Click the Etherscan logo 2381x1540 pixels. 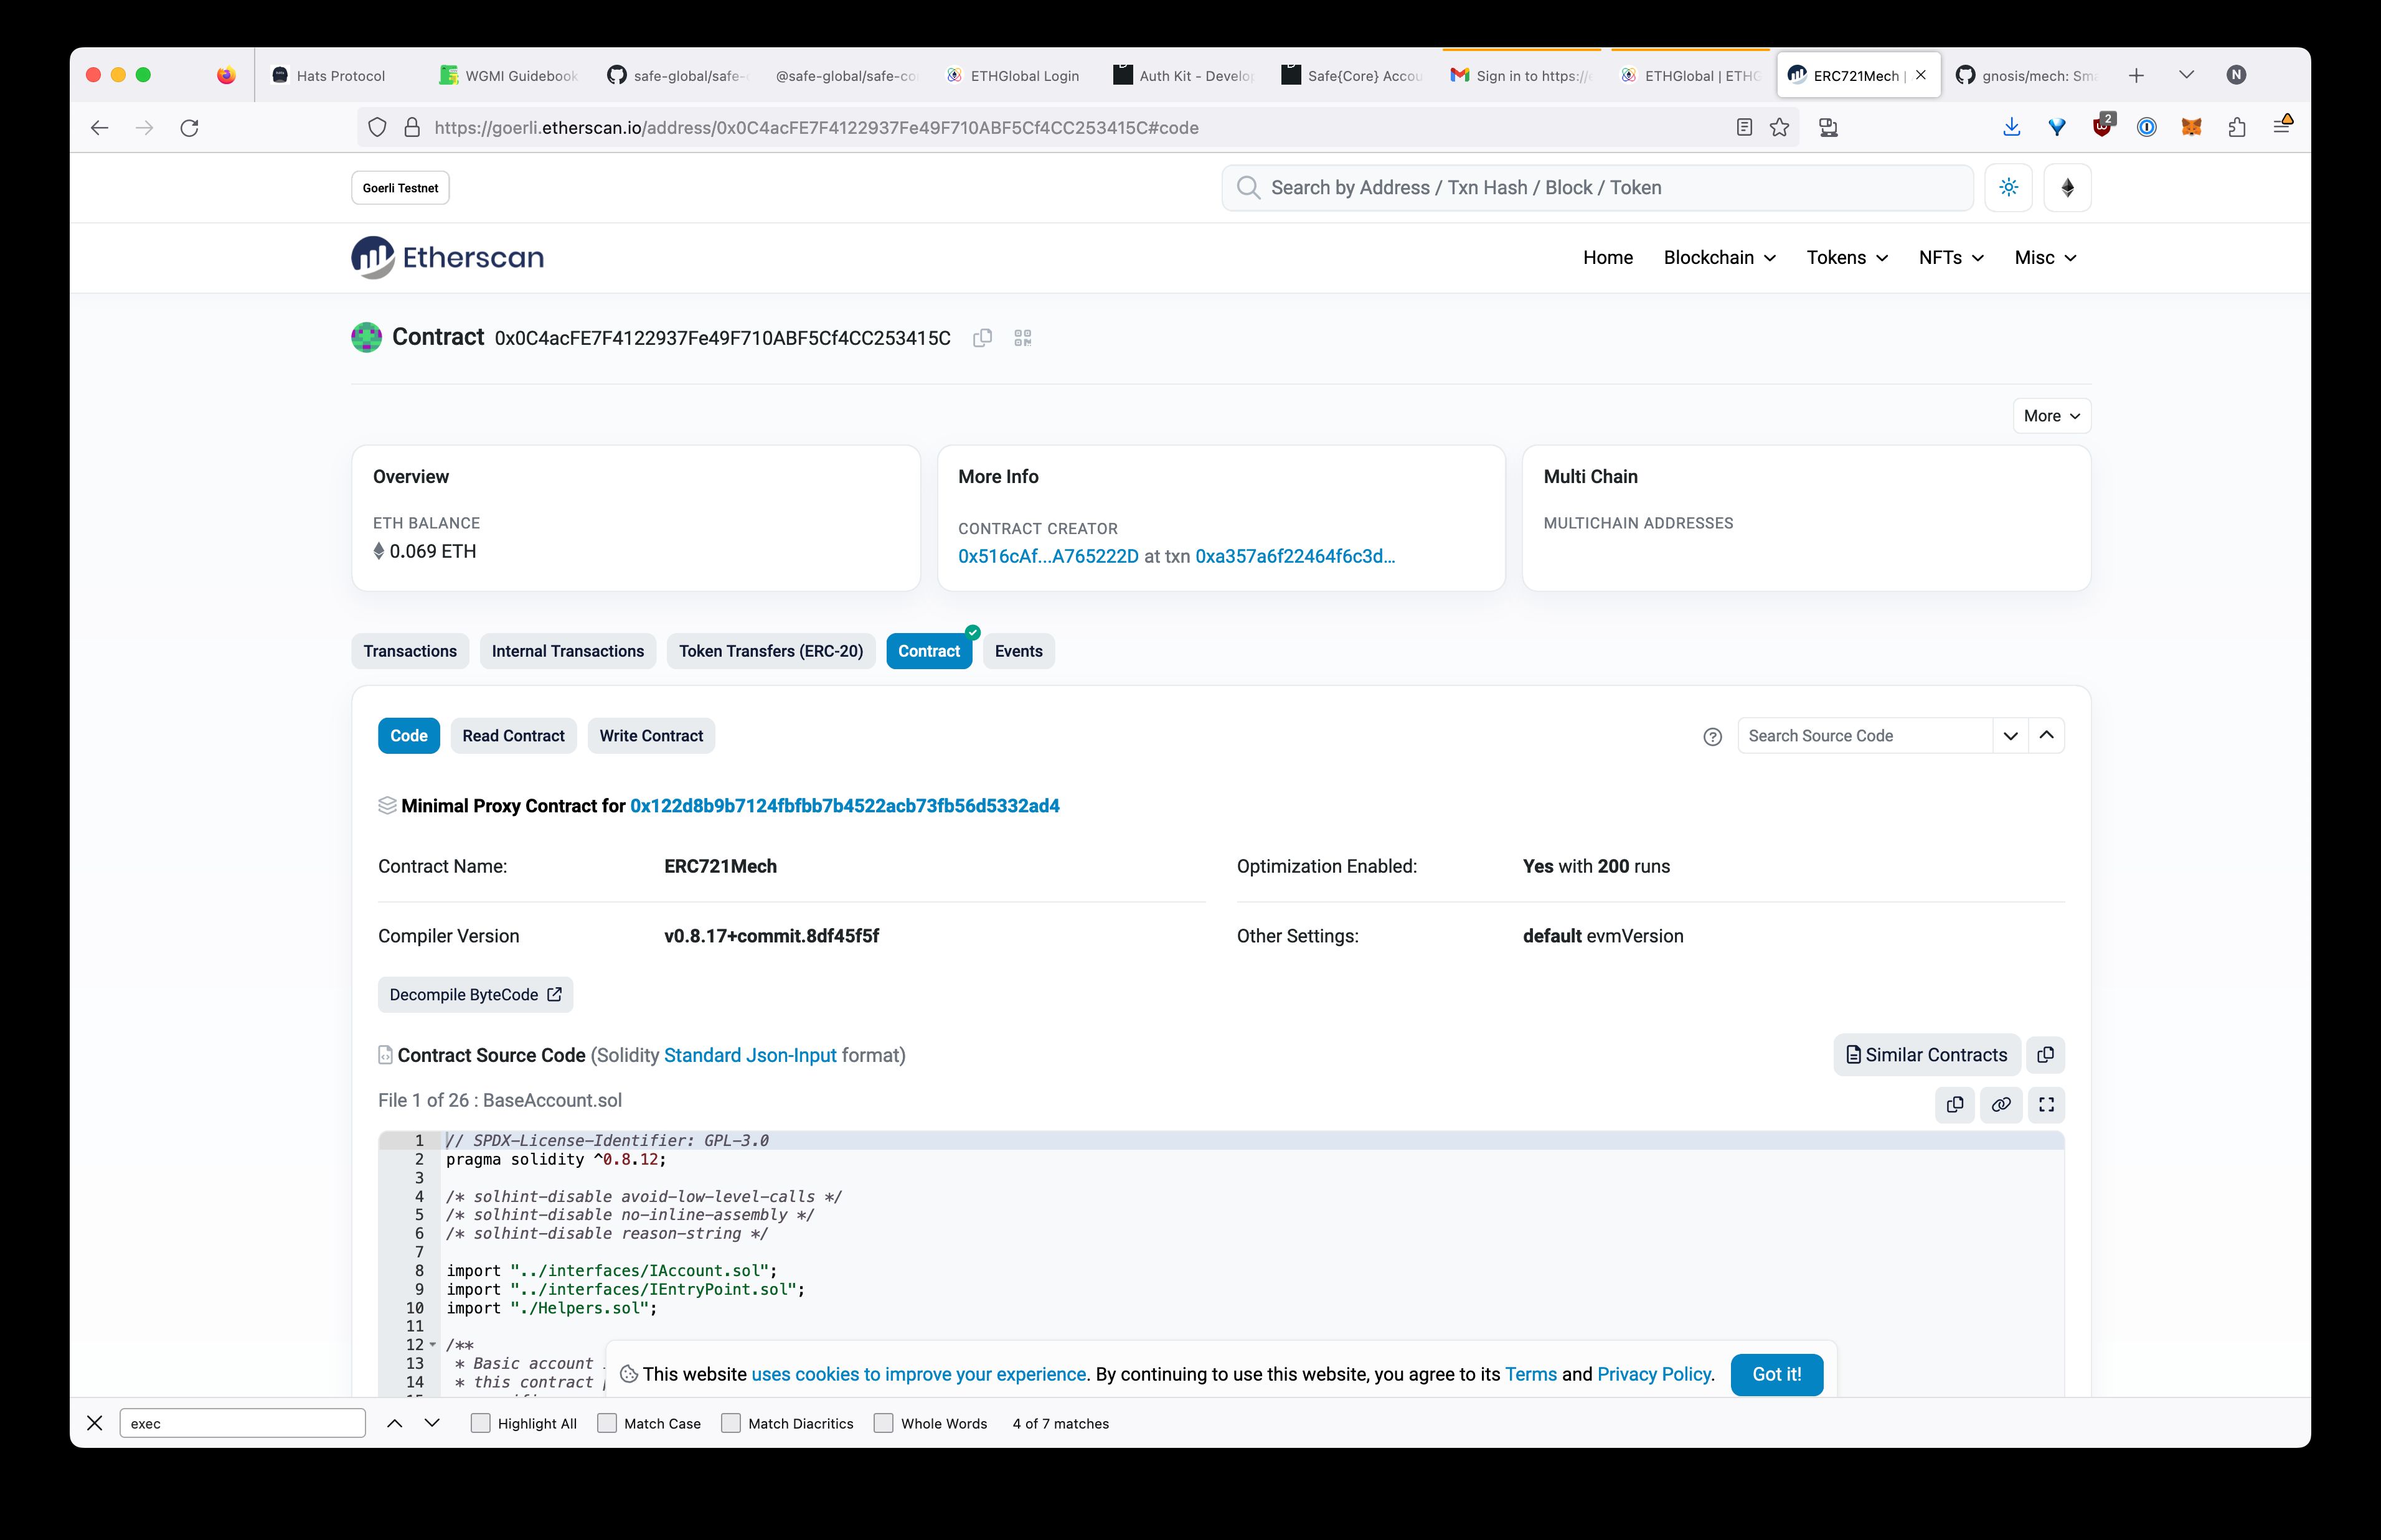tap(447, 258)
